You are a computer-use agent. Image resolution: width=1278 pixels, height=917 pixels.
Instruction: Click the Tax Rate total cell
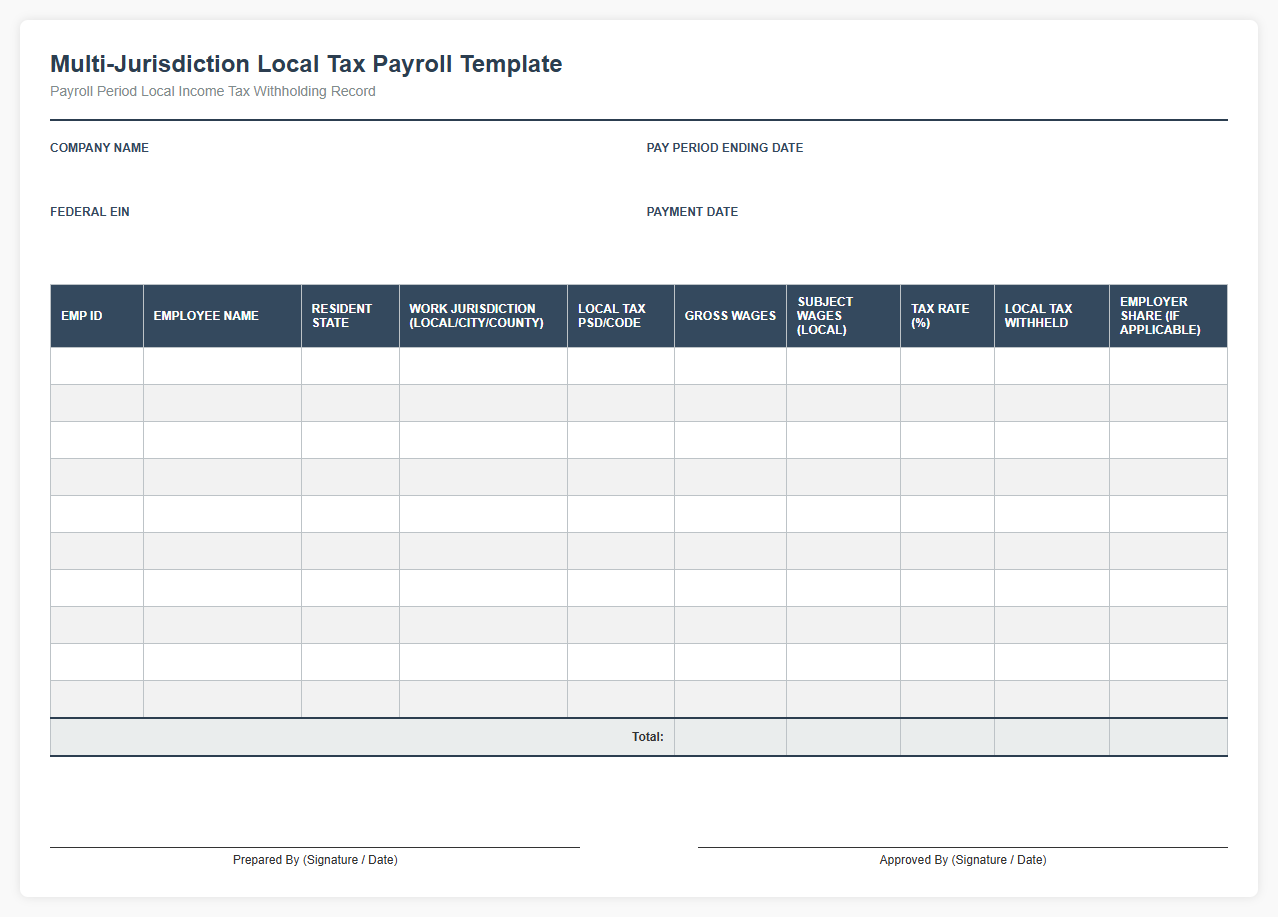click(x=947, y=737)
